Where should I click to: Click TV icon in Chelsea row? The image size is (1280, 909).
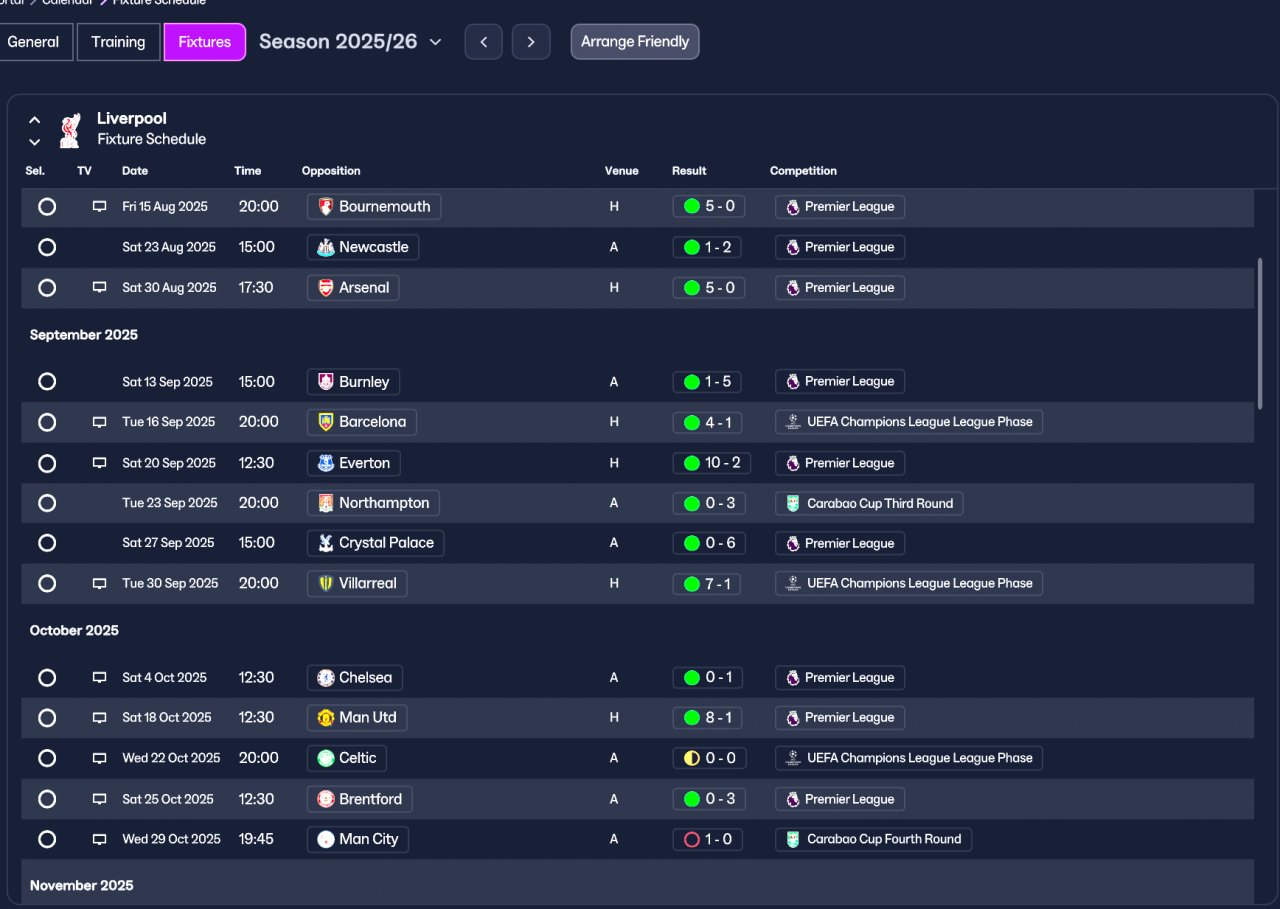click(x=99, y=678)
